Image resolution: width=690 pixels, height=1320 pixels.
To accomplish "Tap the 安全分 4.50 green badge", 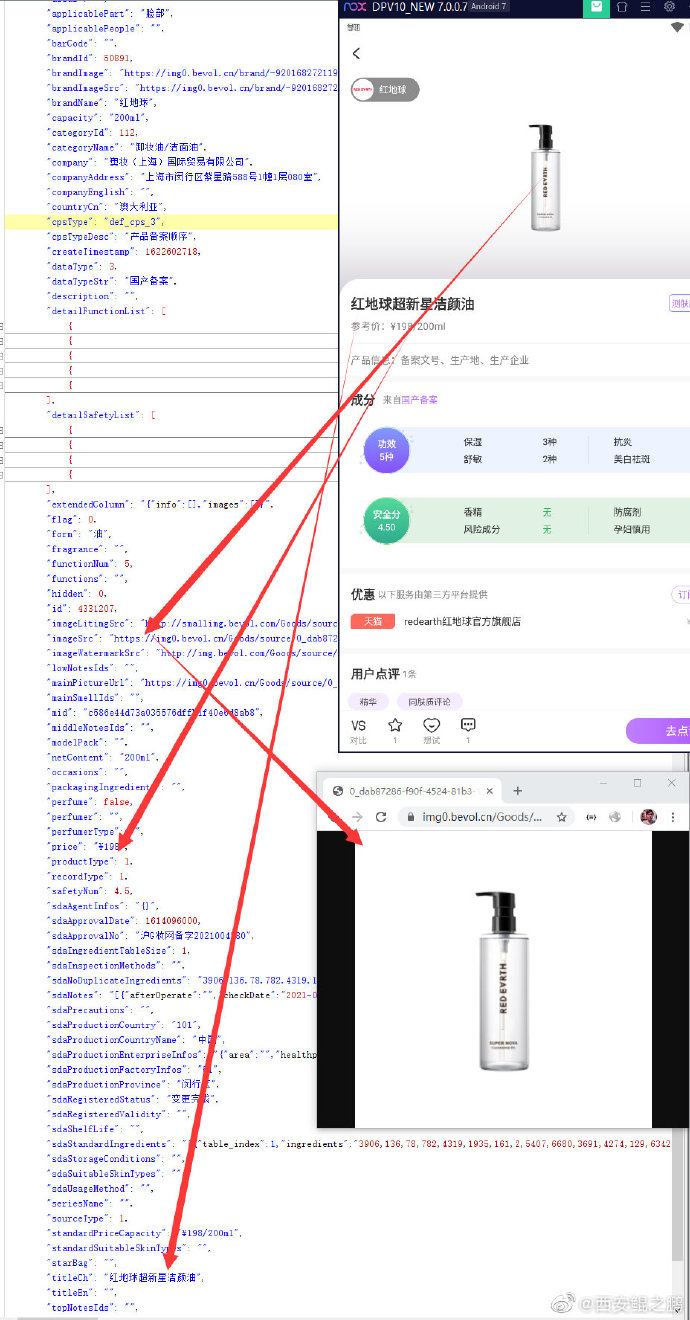I will 386,520.
